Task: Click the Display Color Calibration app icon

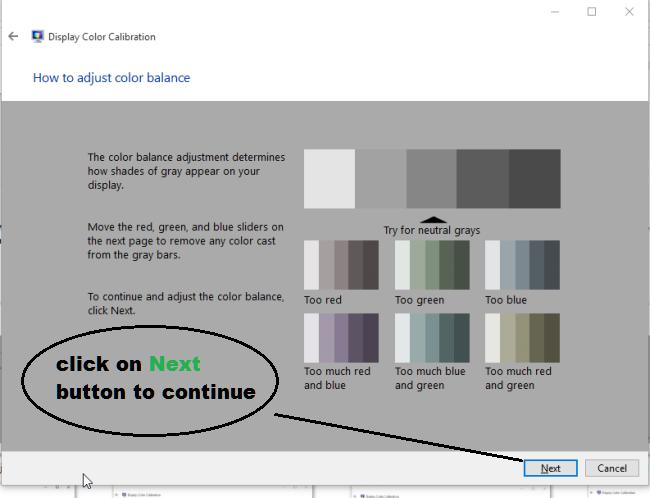Action: click(x=38, y=36)
